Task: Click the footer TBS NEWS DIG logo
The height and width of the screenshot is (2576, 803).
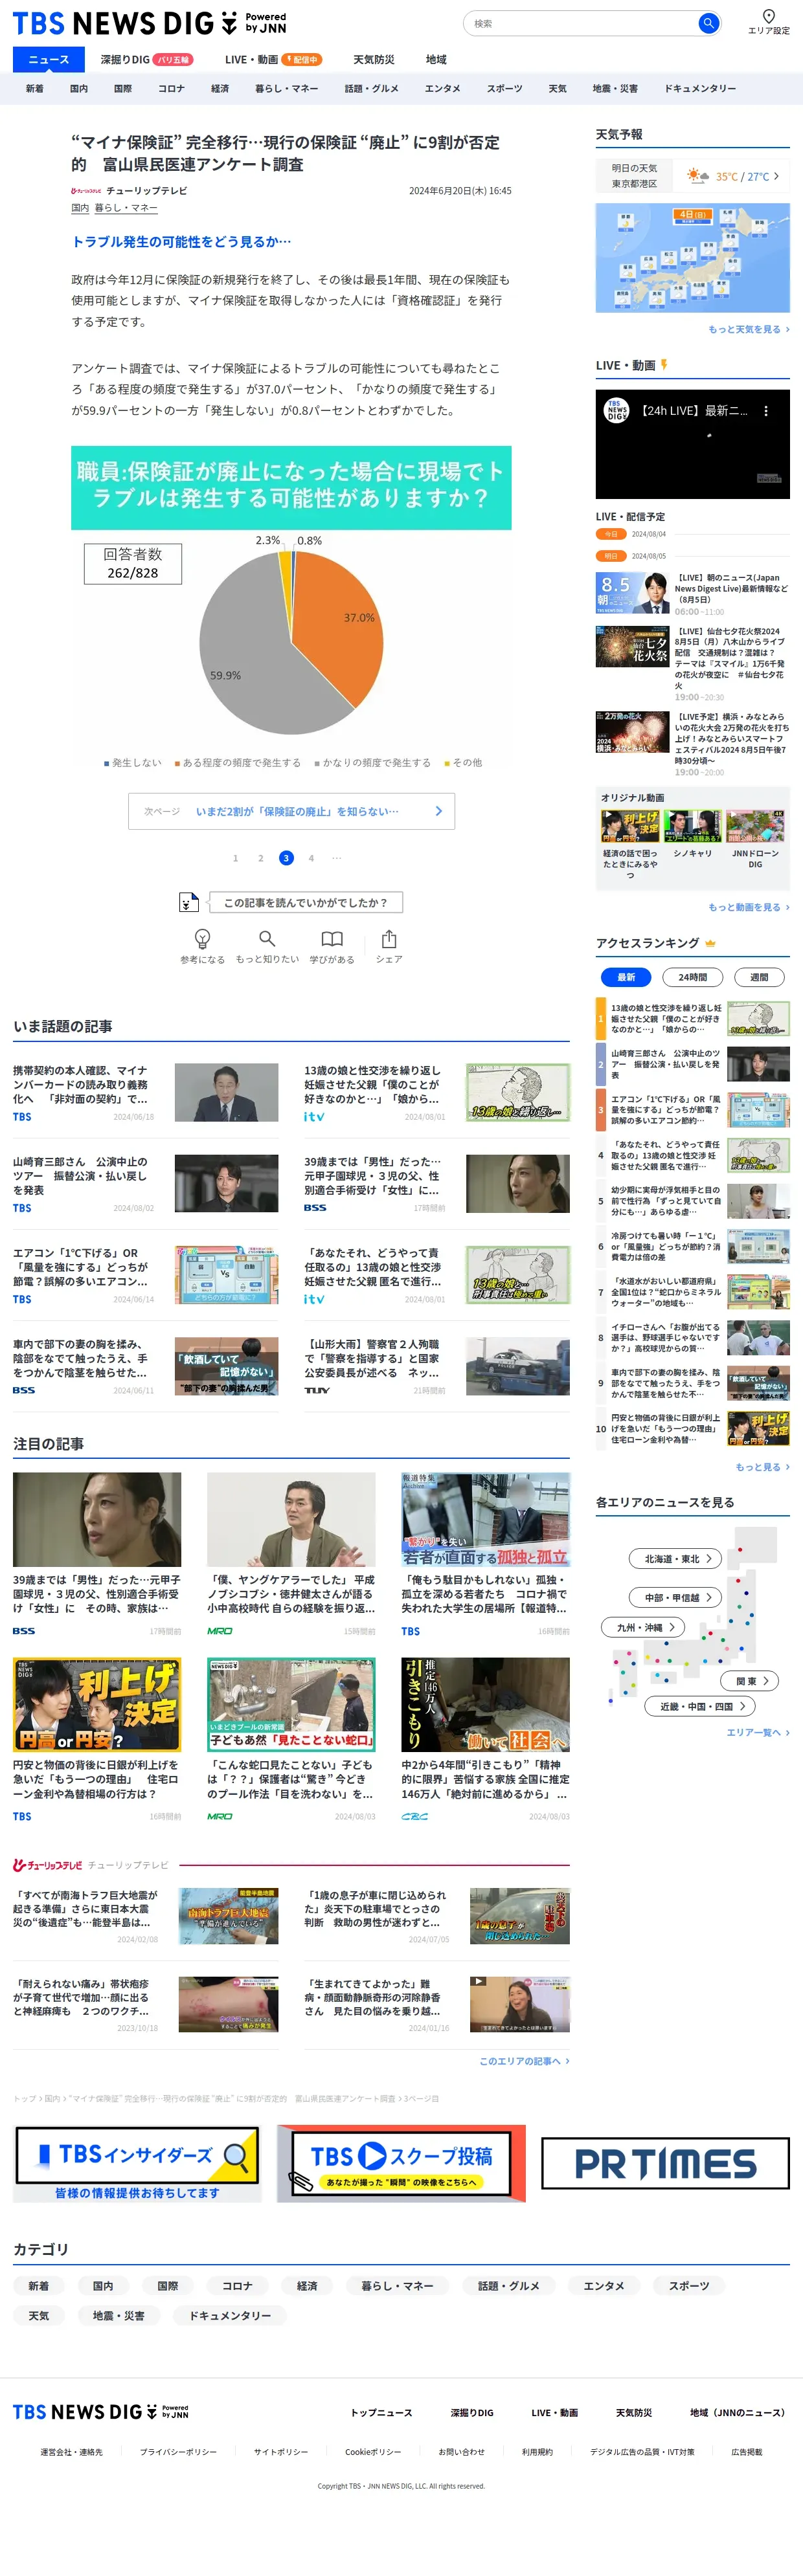Action: tap(100, 2412)
